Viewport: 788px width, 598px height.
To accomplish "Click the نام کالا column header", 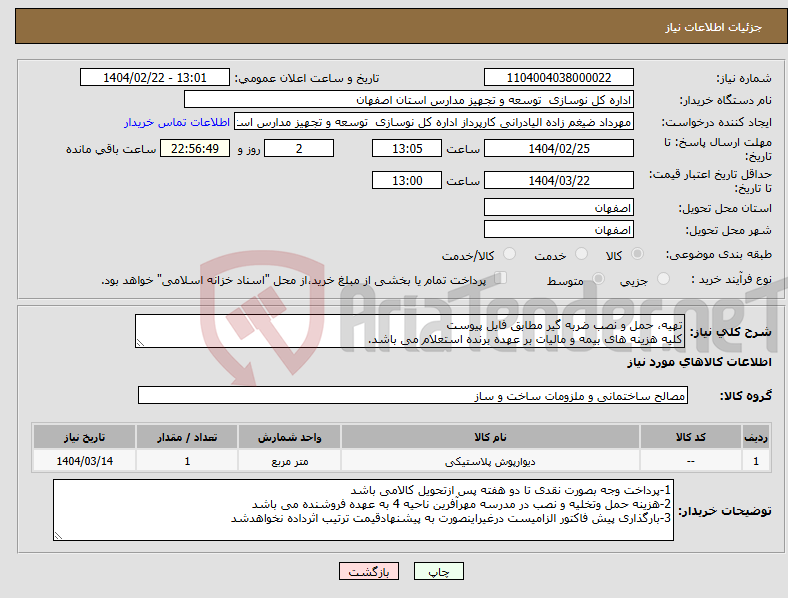I will [490, 437].
